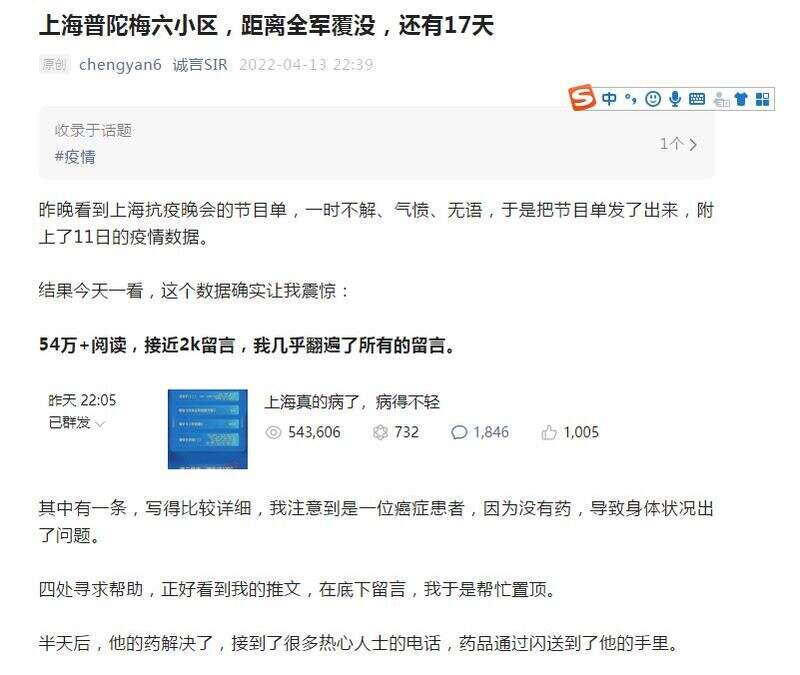Open the Sogou toolbox grid icon
The height and width of the screenshot is (675, 800).
[x=762, y=99]
